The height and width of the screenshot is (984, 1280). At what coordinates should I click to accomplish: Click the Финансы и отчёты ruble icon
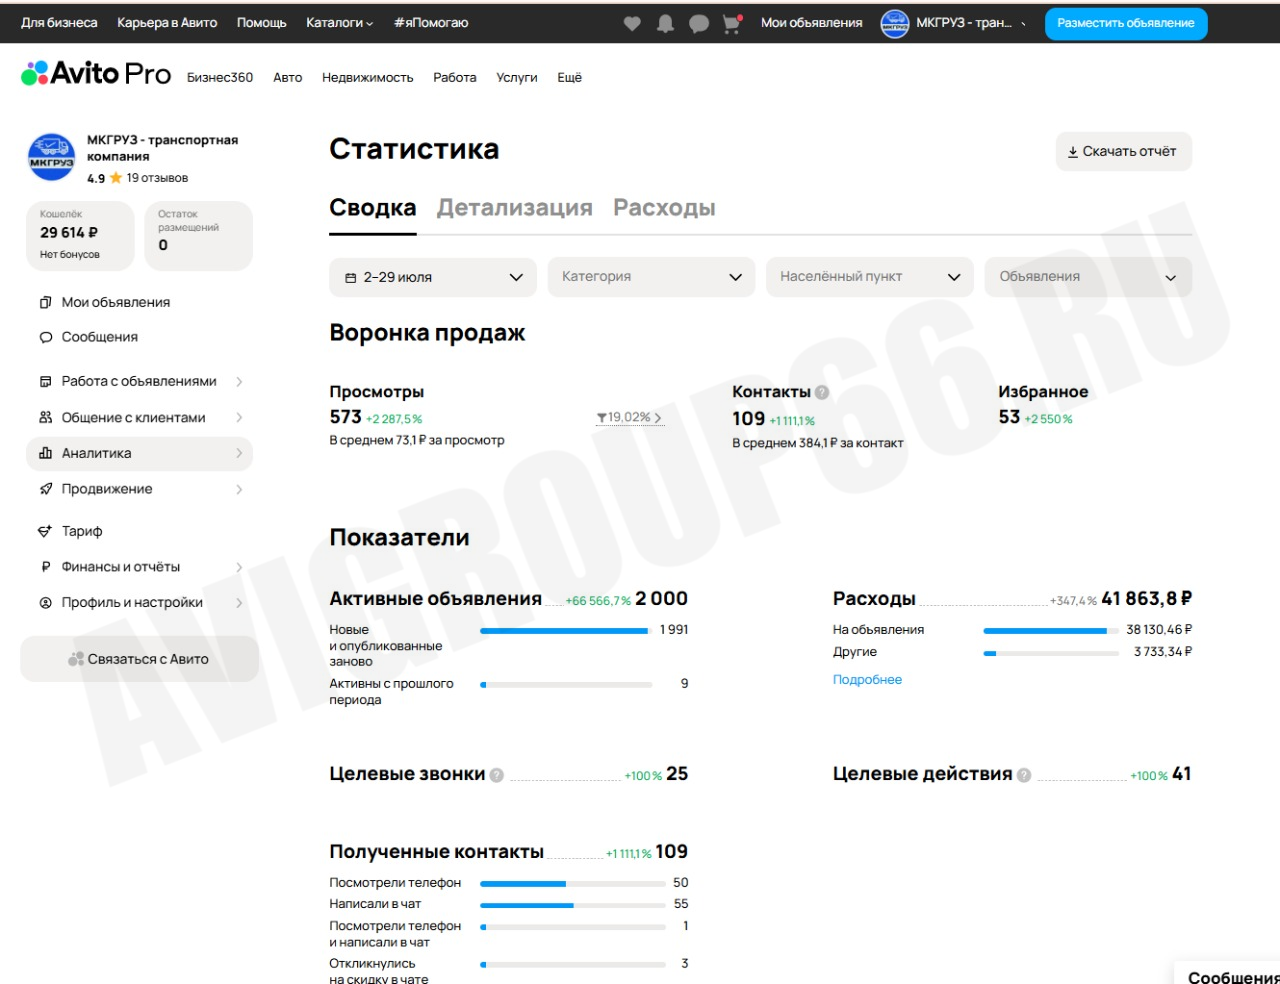[x=45, y=567]
